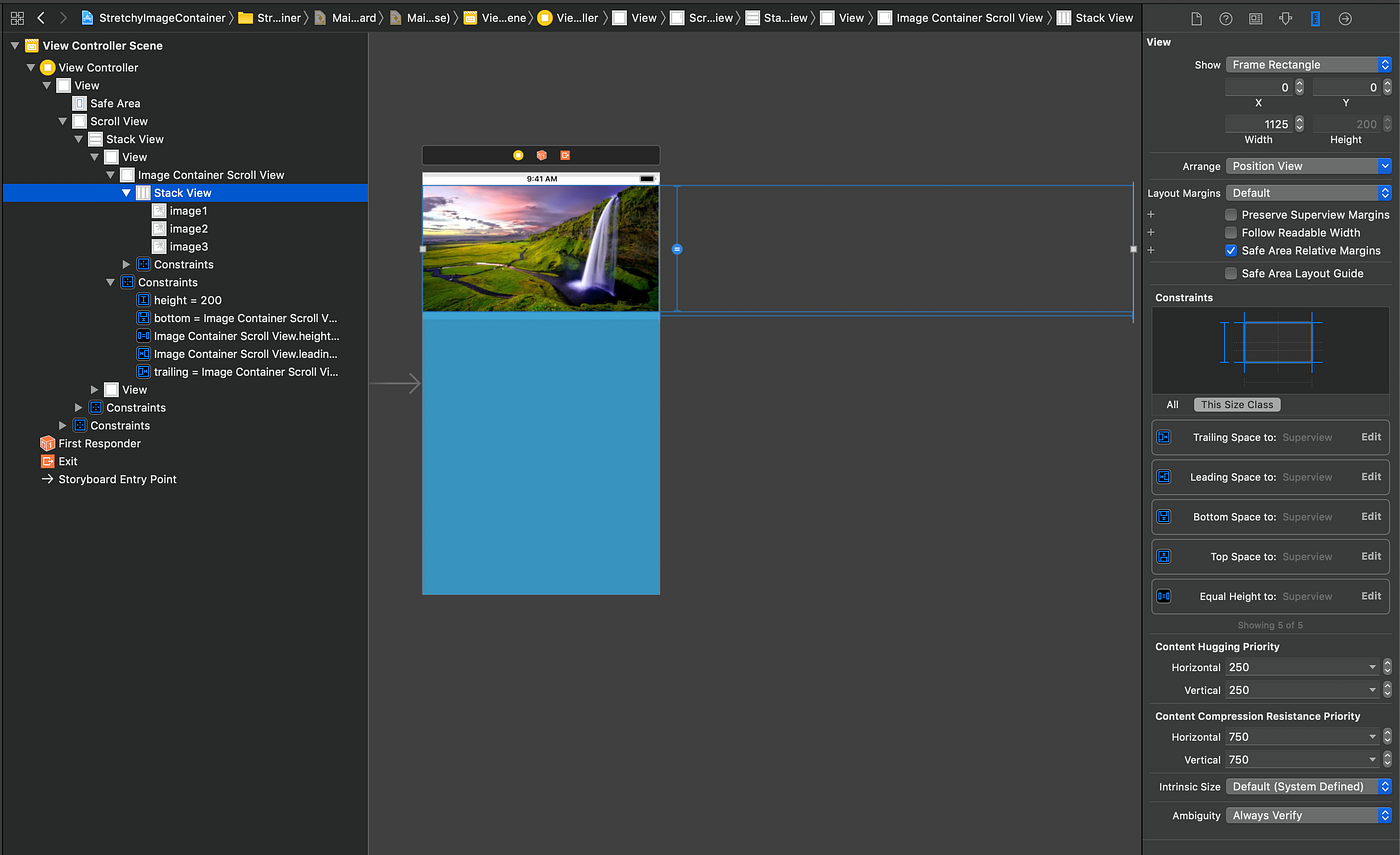Viewport: 1400px width, 855px height.
Task: Switch to the Identity inspector icon
Action: point(1255,18)
